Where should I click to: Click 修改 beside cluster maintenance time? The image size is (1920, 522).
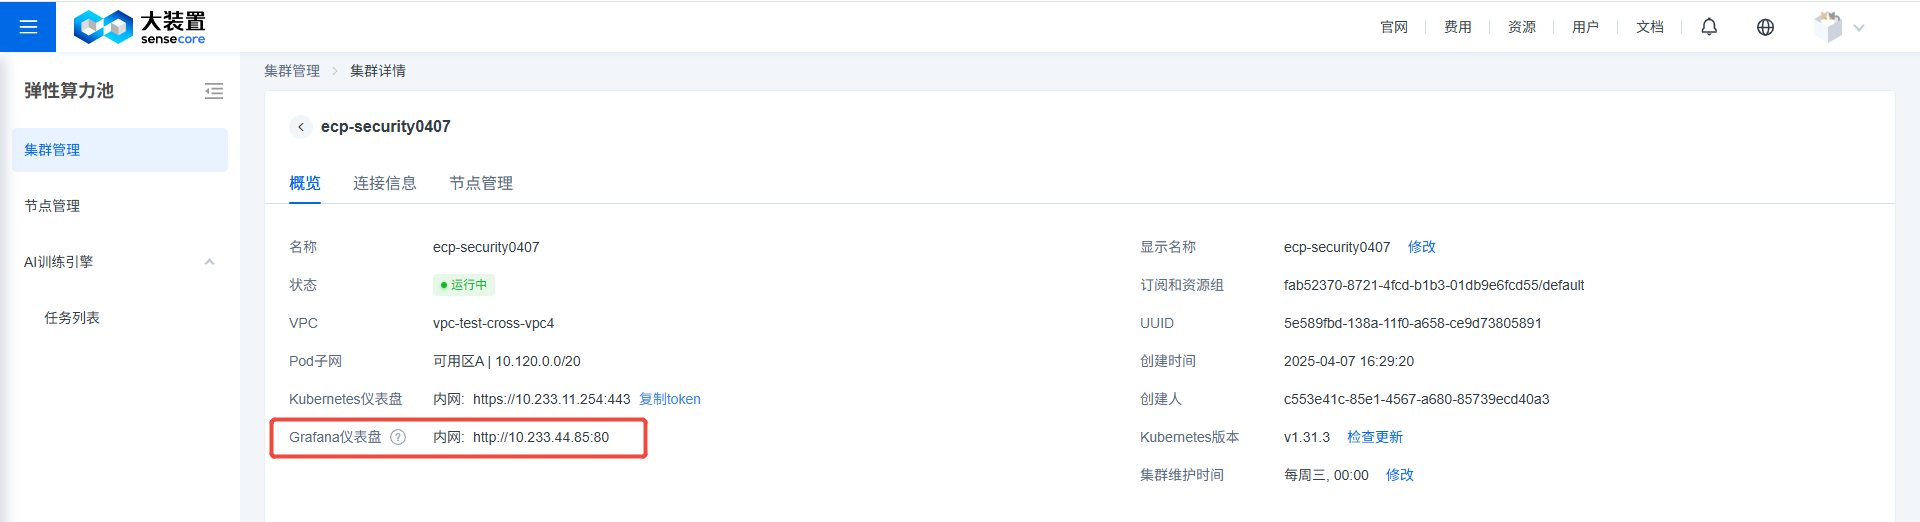[1400, 475]
